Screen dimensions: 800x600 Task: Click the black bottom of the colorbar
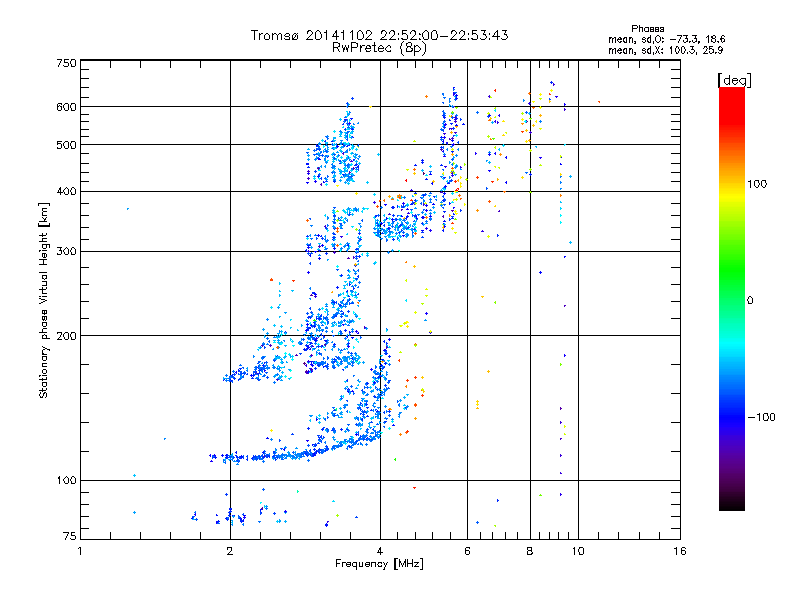coord(732,503)
